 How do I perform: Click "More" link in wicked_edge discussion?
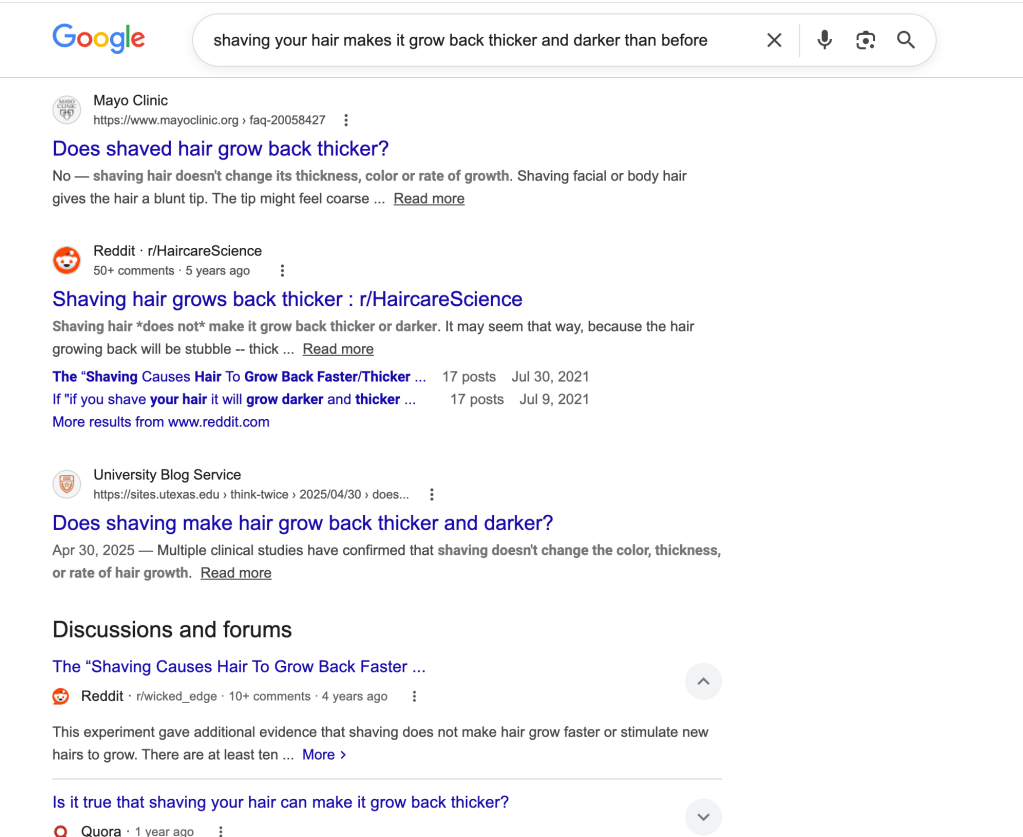[x=324, y=755]
